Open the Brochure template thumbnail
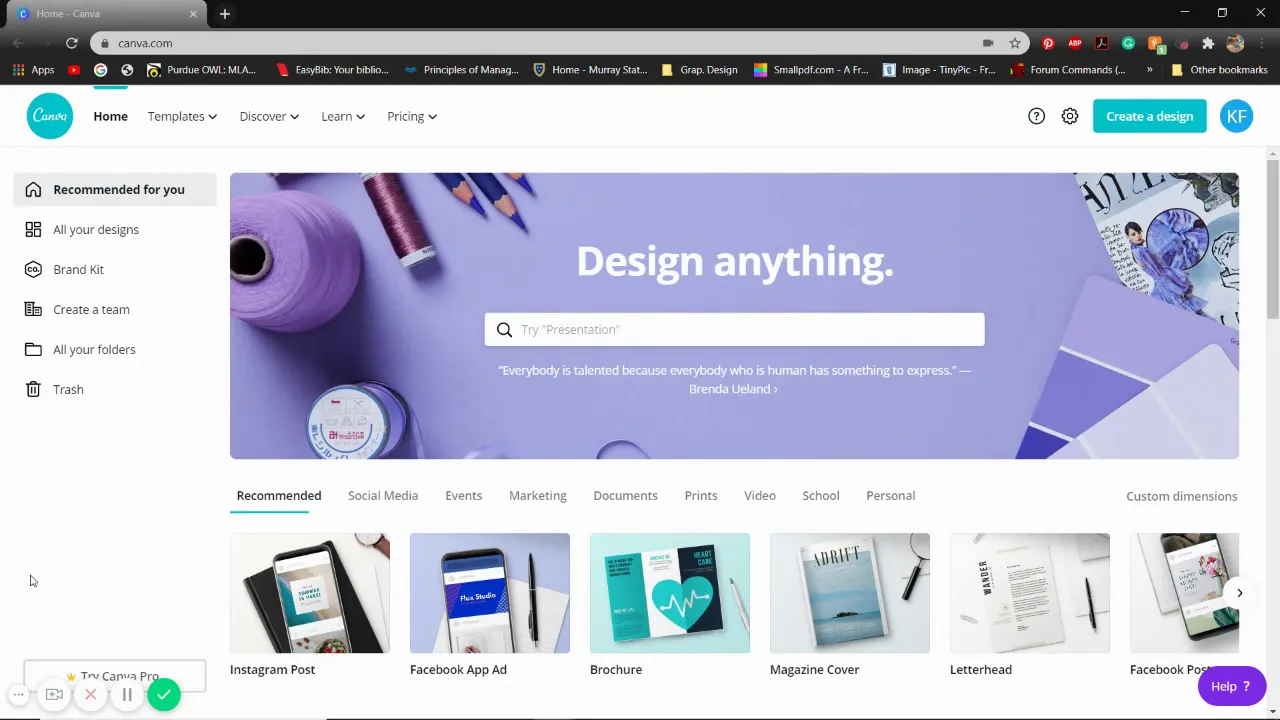1280x720 pixels. (670, 593)
